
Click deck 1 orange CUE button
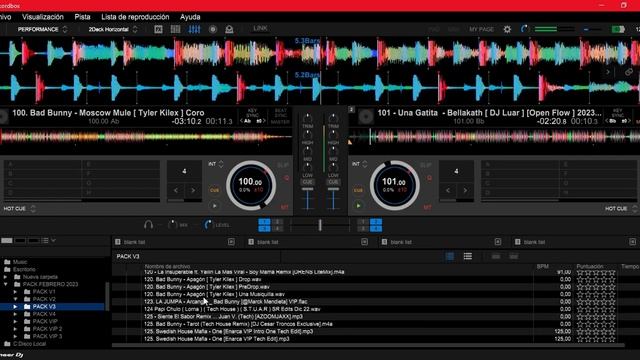[214, 190]
